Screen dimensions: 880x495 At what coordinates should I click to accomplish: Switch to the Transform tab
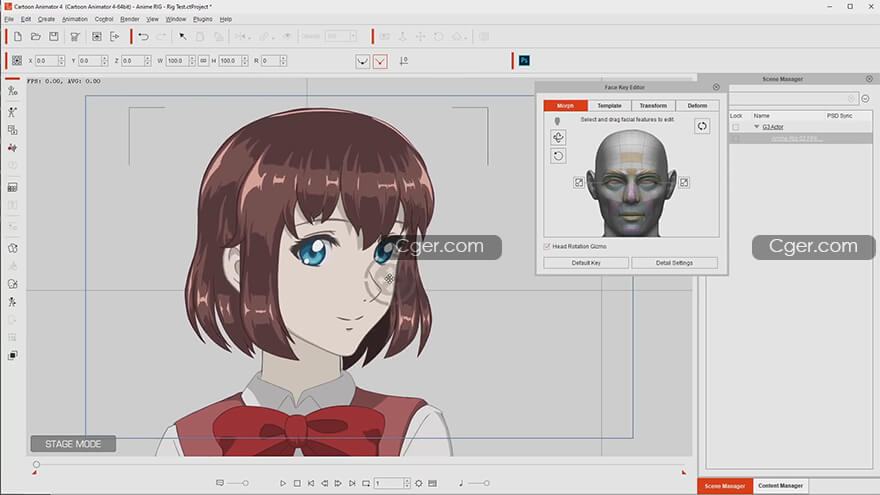click(x=653, y=106)
